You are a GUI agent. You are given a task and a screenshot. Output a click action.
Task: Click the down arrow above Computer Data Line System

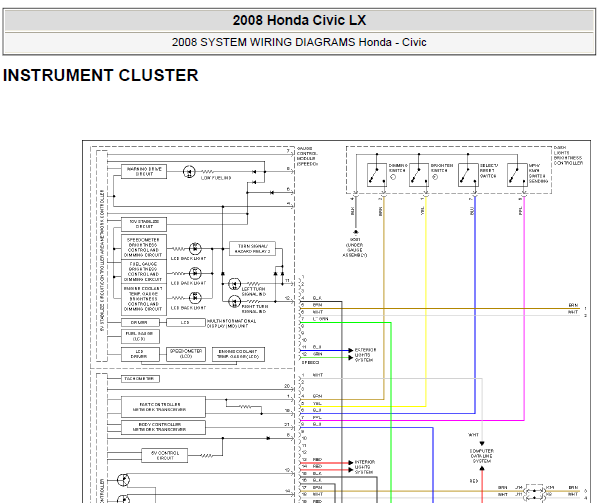pos(482,444)
